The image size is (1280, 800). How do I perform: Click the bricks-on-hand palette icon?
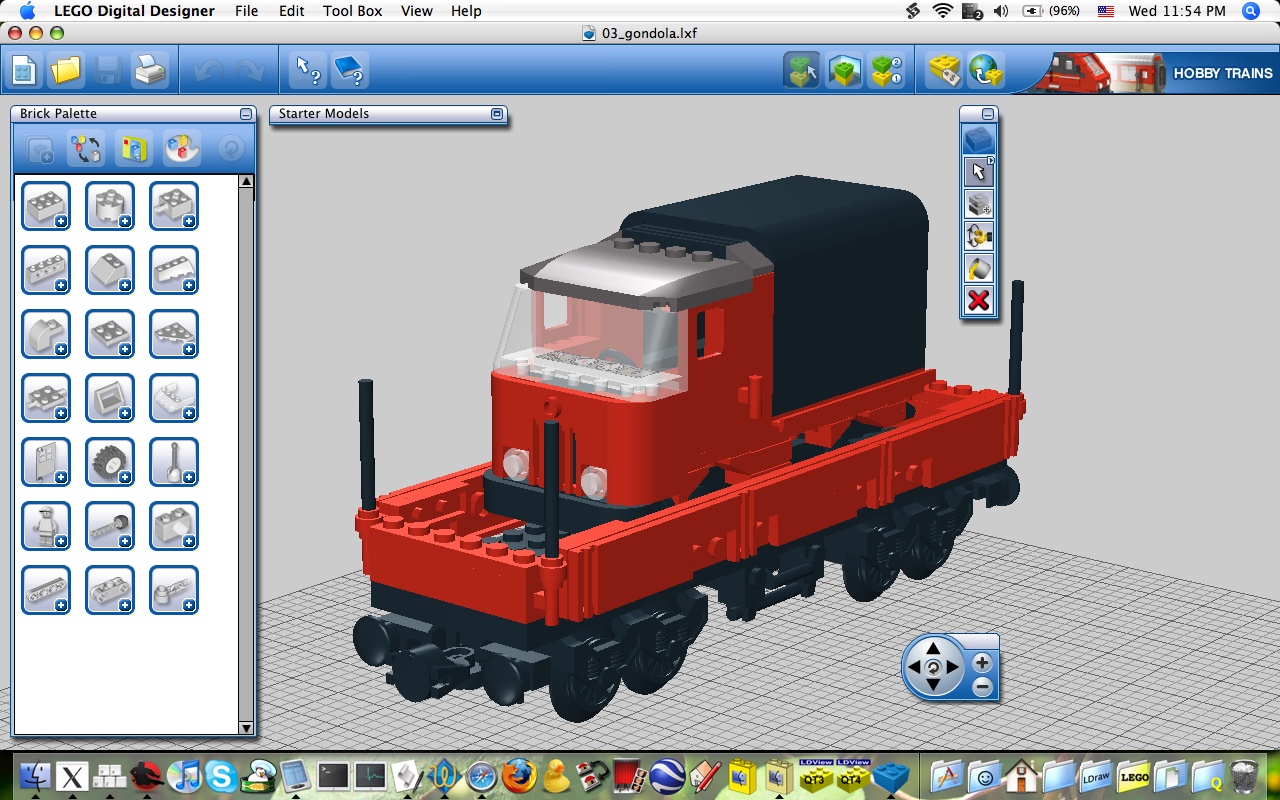tap(182, 149)
